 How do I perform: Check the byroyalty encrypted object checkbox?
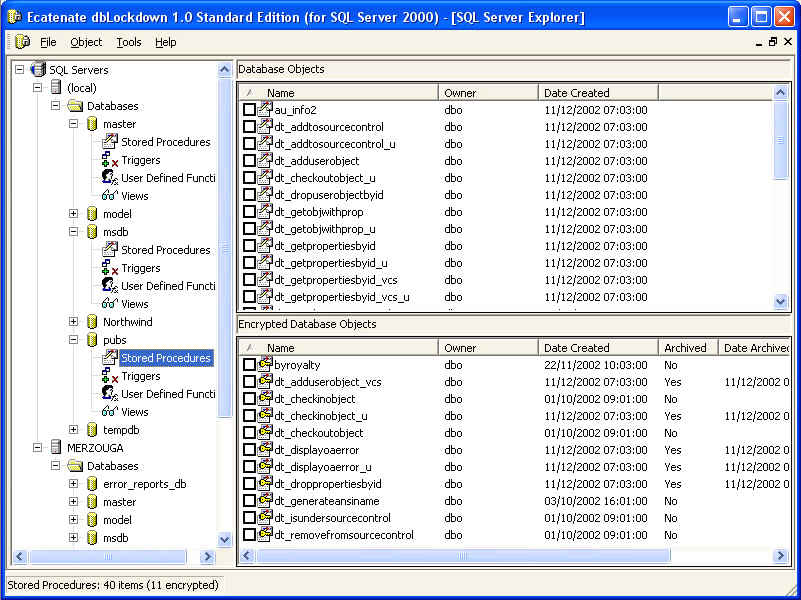[x=249, y=365]
